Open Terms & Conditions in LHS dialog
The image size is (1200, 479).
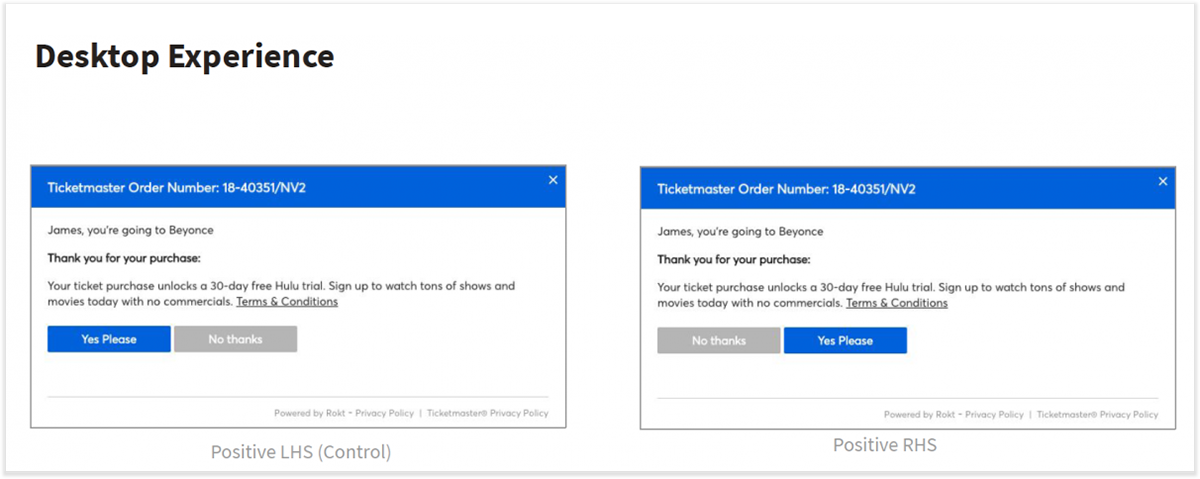[287, 302]
